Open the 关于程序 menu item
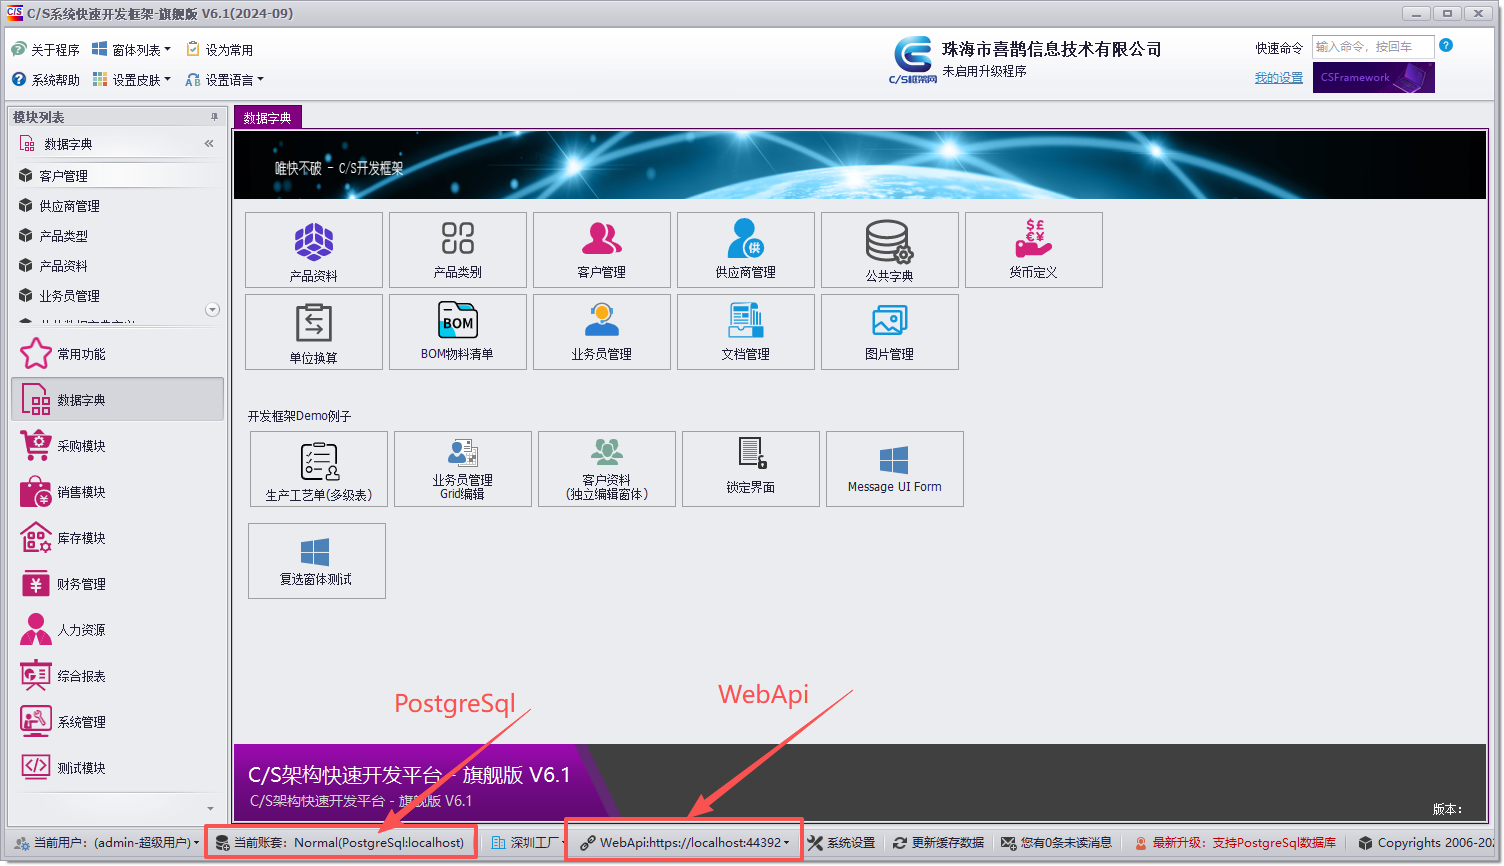Viewport: 1504px width, 866px height. coord(45,47)
